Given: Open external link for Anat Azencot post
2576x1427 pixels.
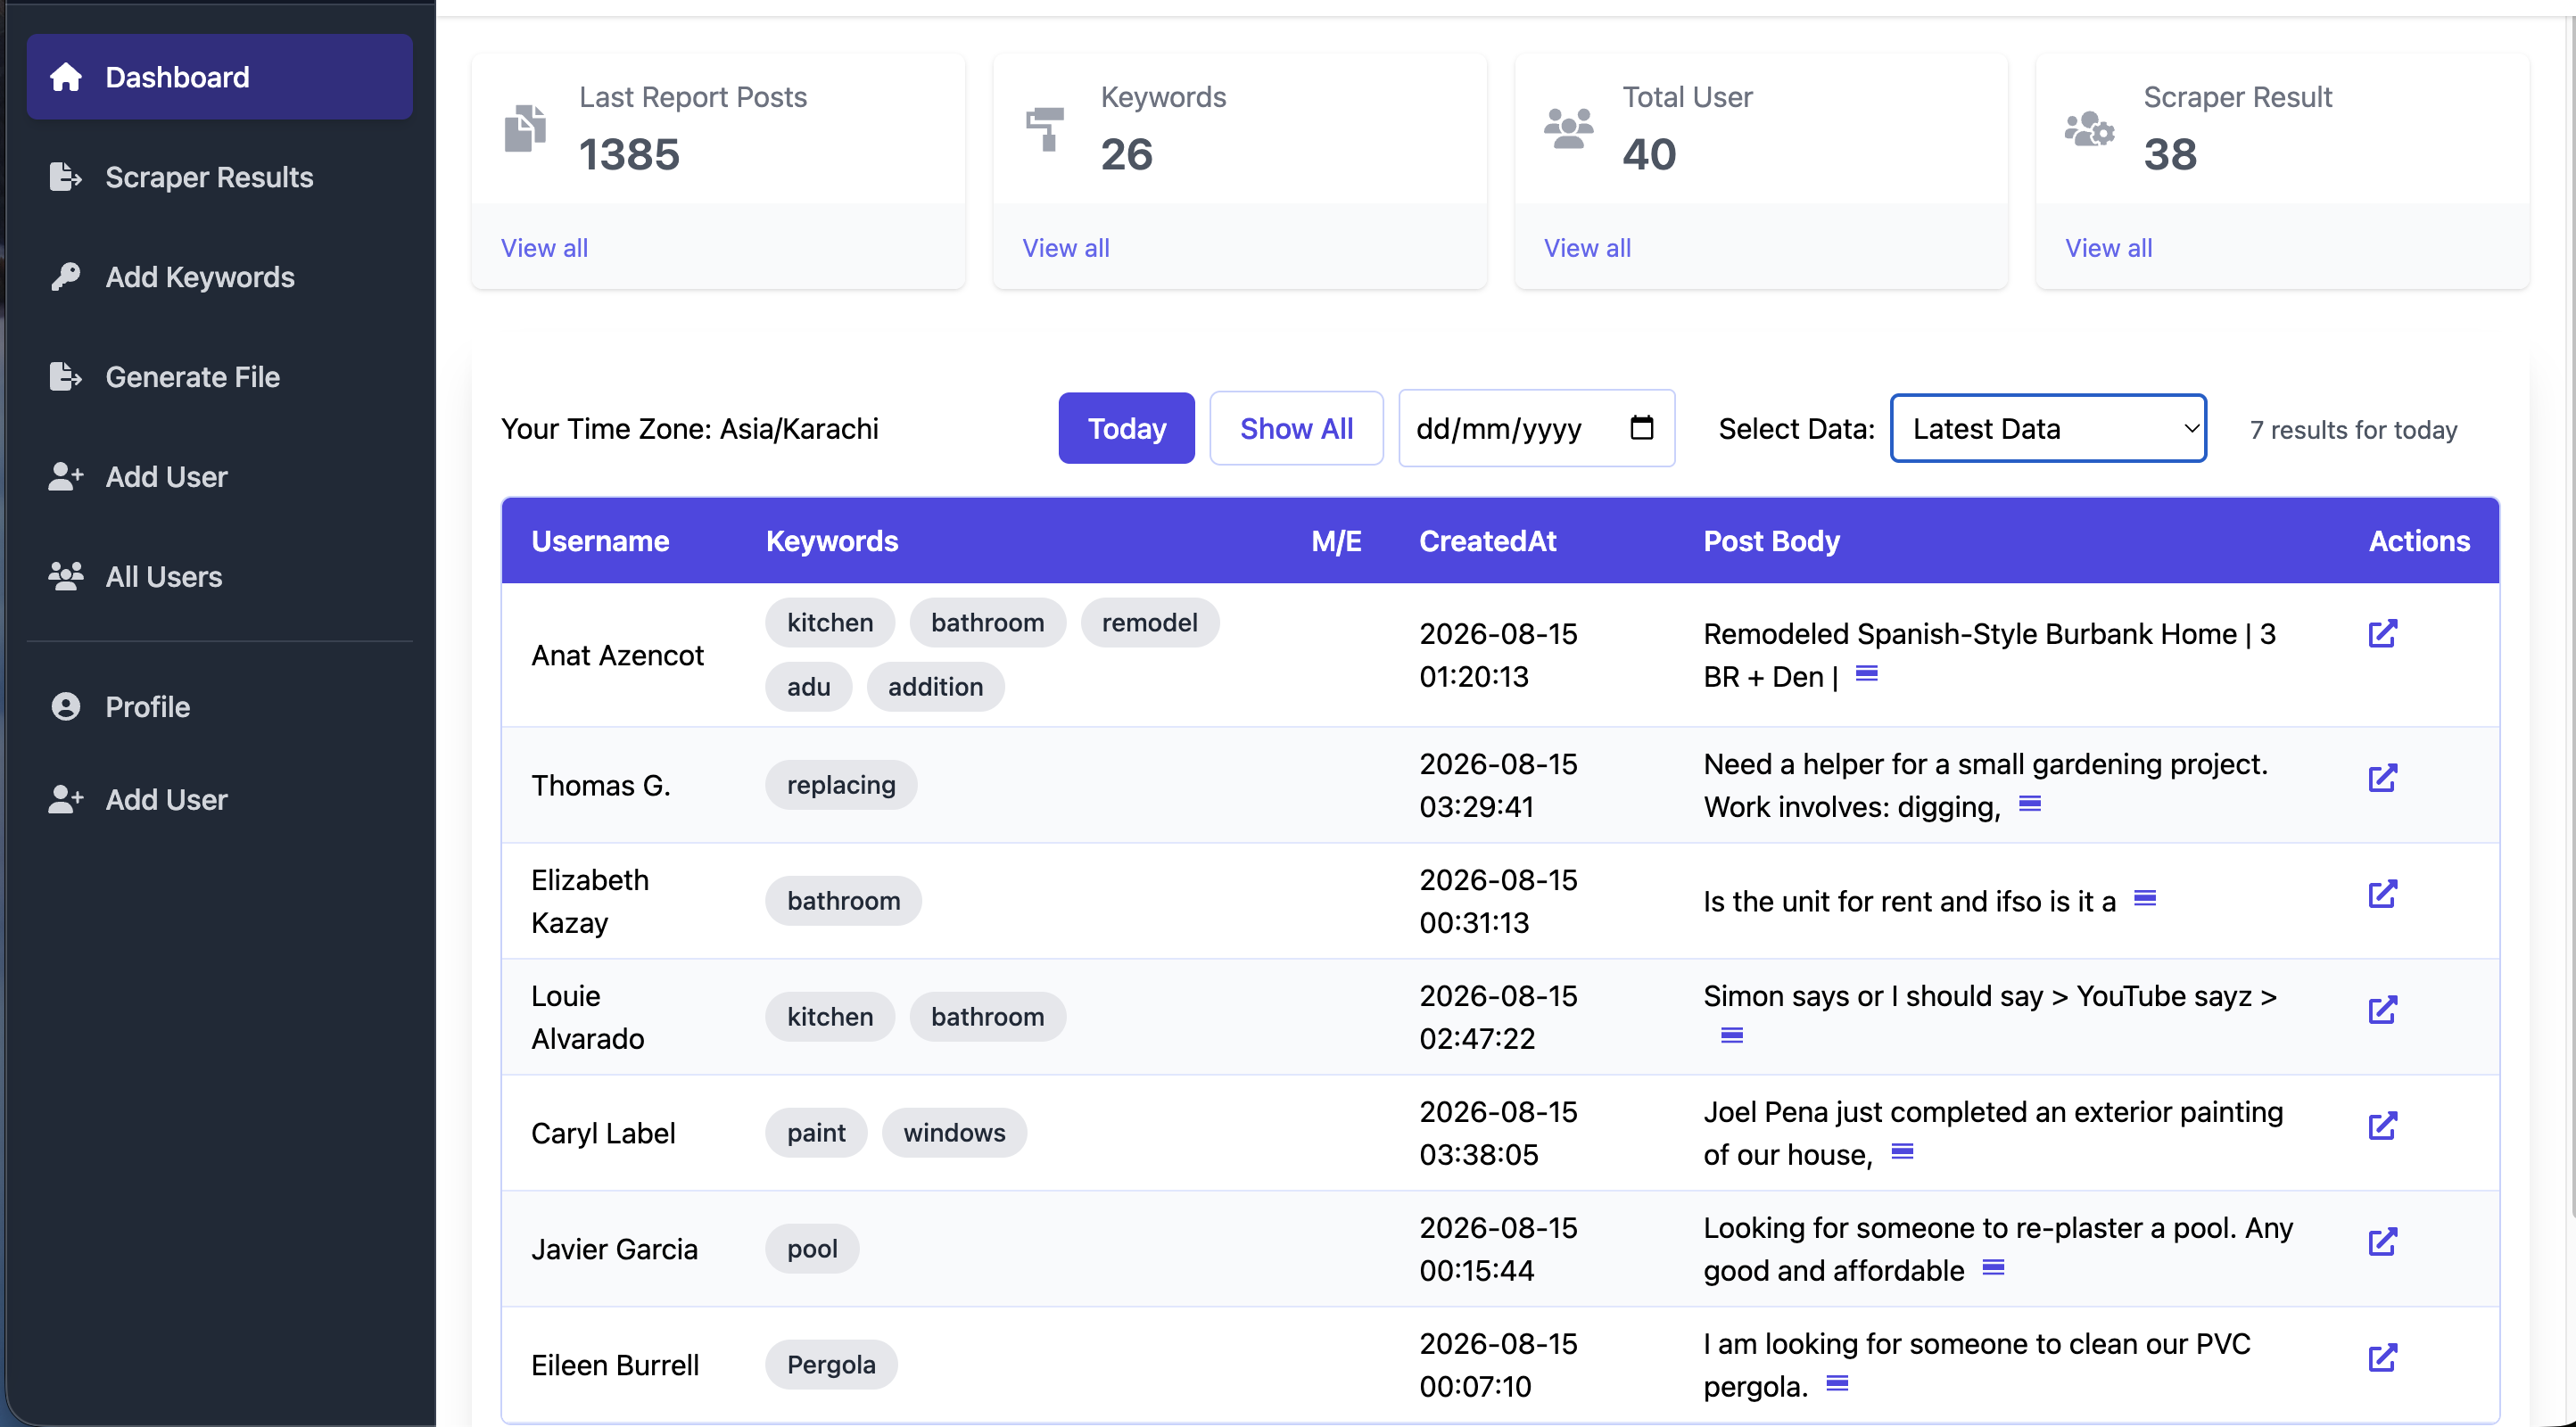Looking at the screenshot, I should (2382, 633).
